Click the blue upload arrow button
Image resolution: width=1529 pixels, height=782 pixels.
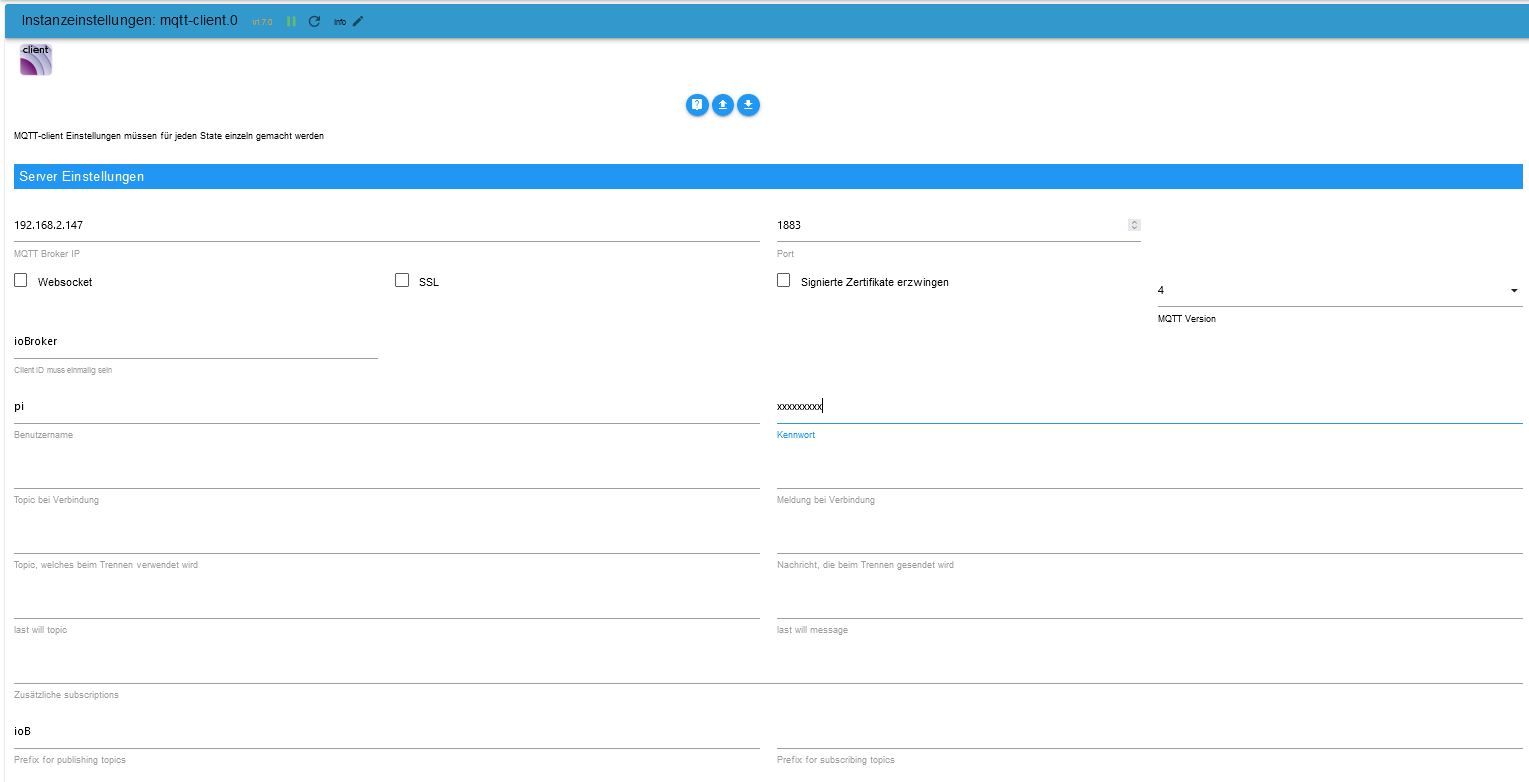coord(723,104)
